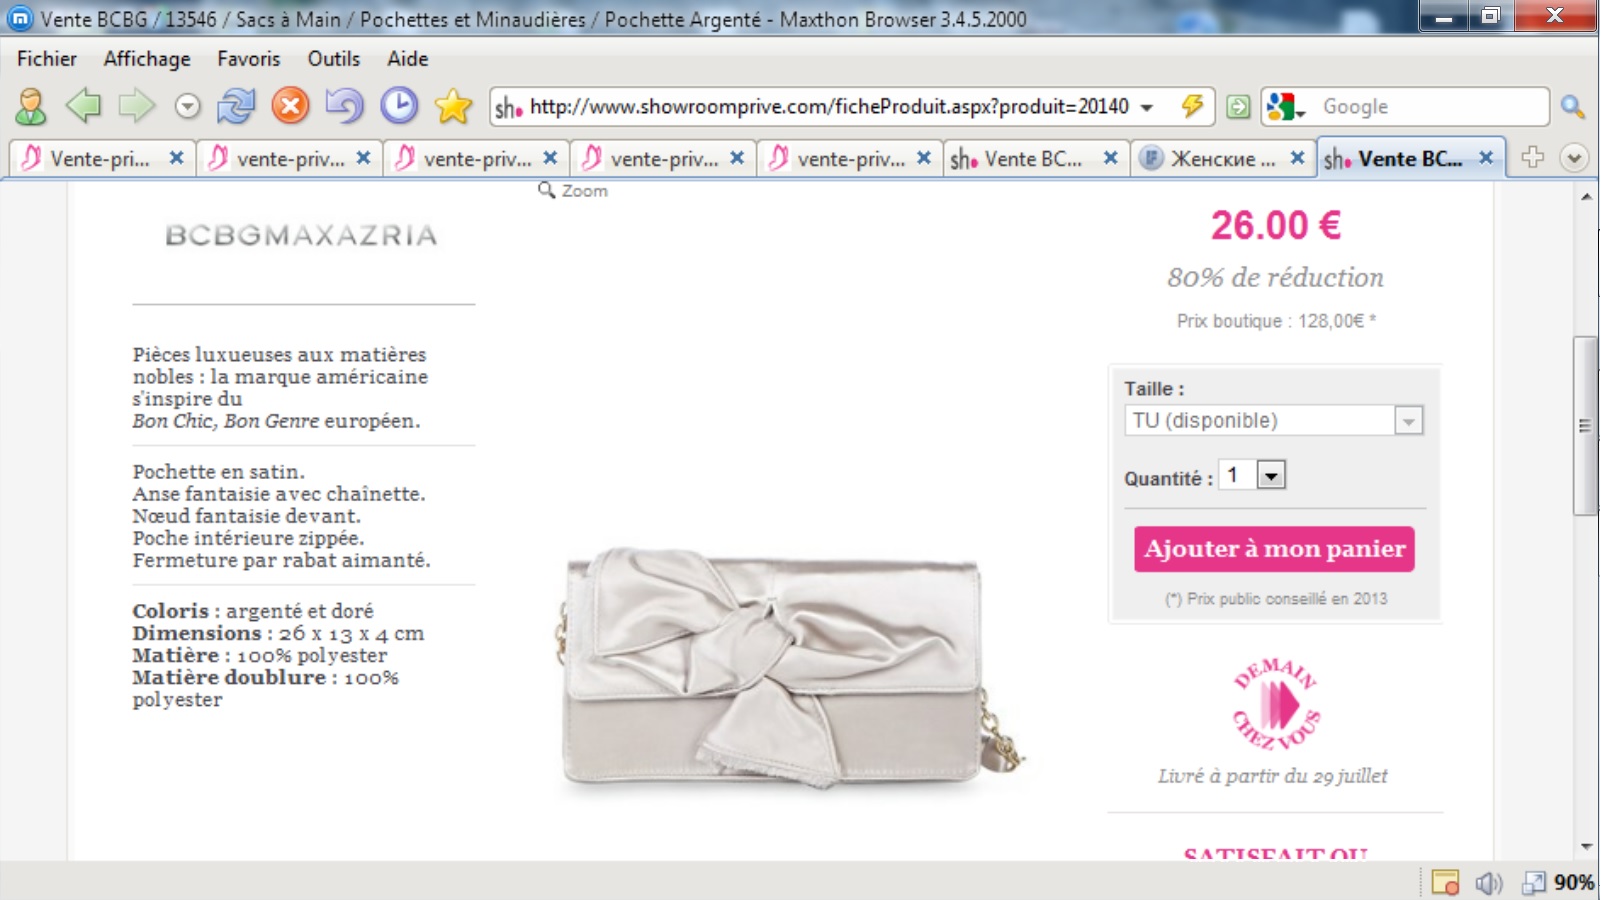Image resolution: width=1602 pixels, height=900 pixels.
Task: Open the Maxthon user account icon
Action: click(31, 106)
